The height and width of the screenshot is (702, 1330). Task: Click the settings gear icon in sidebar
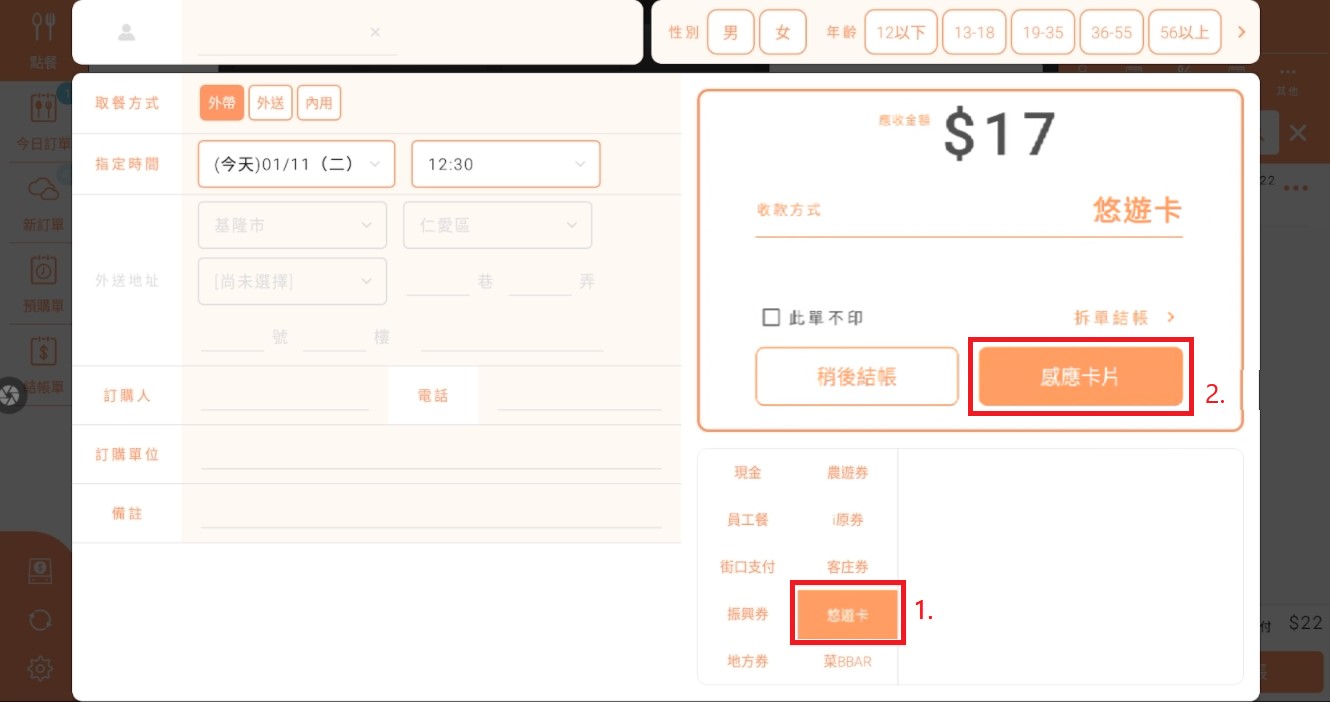[40, 668]
